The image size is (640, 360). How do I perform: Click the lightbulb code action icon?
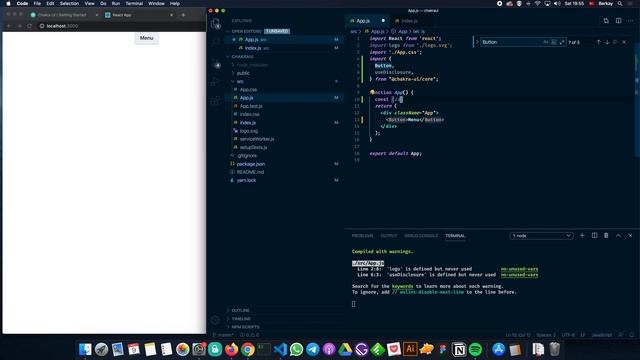tap(372, 92)
